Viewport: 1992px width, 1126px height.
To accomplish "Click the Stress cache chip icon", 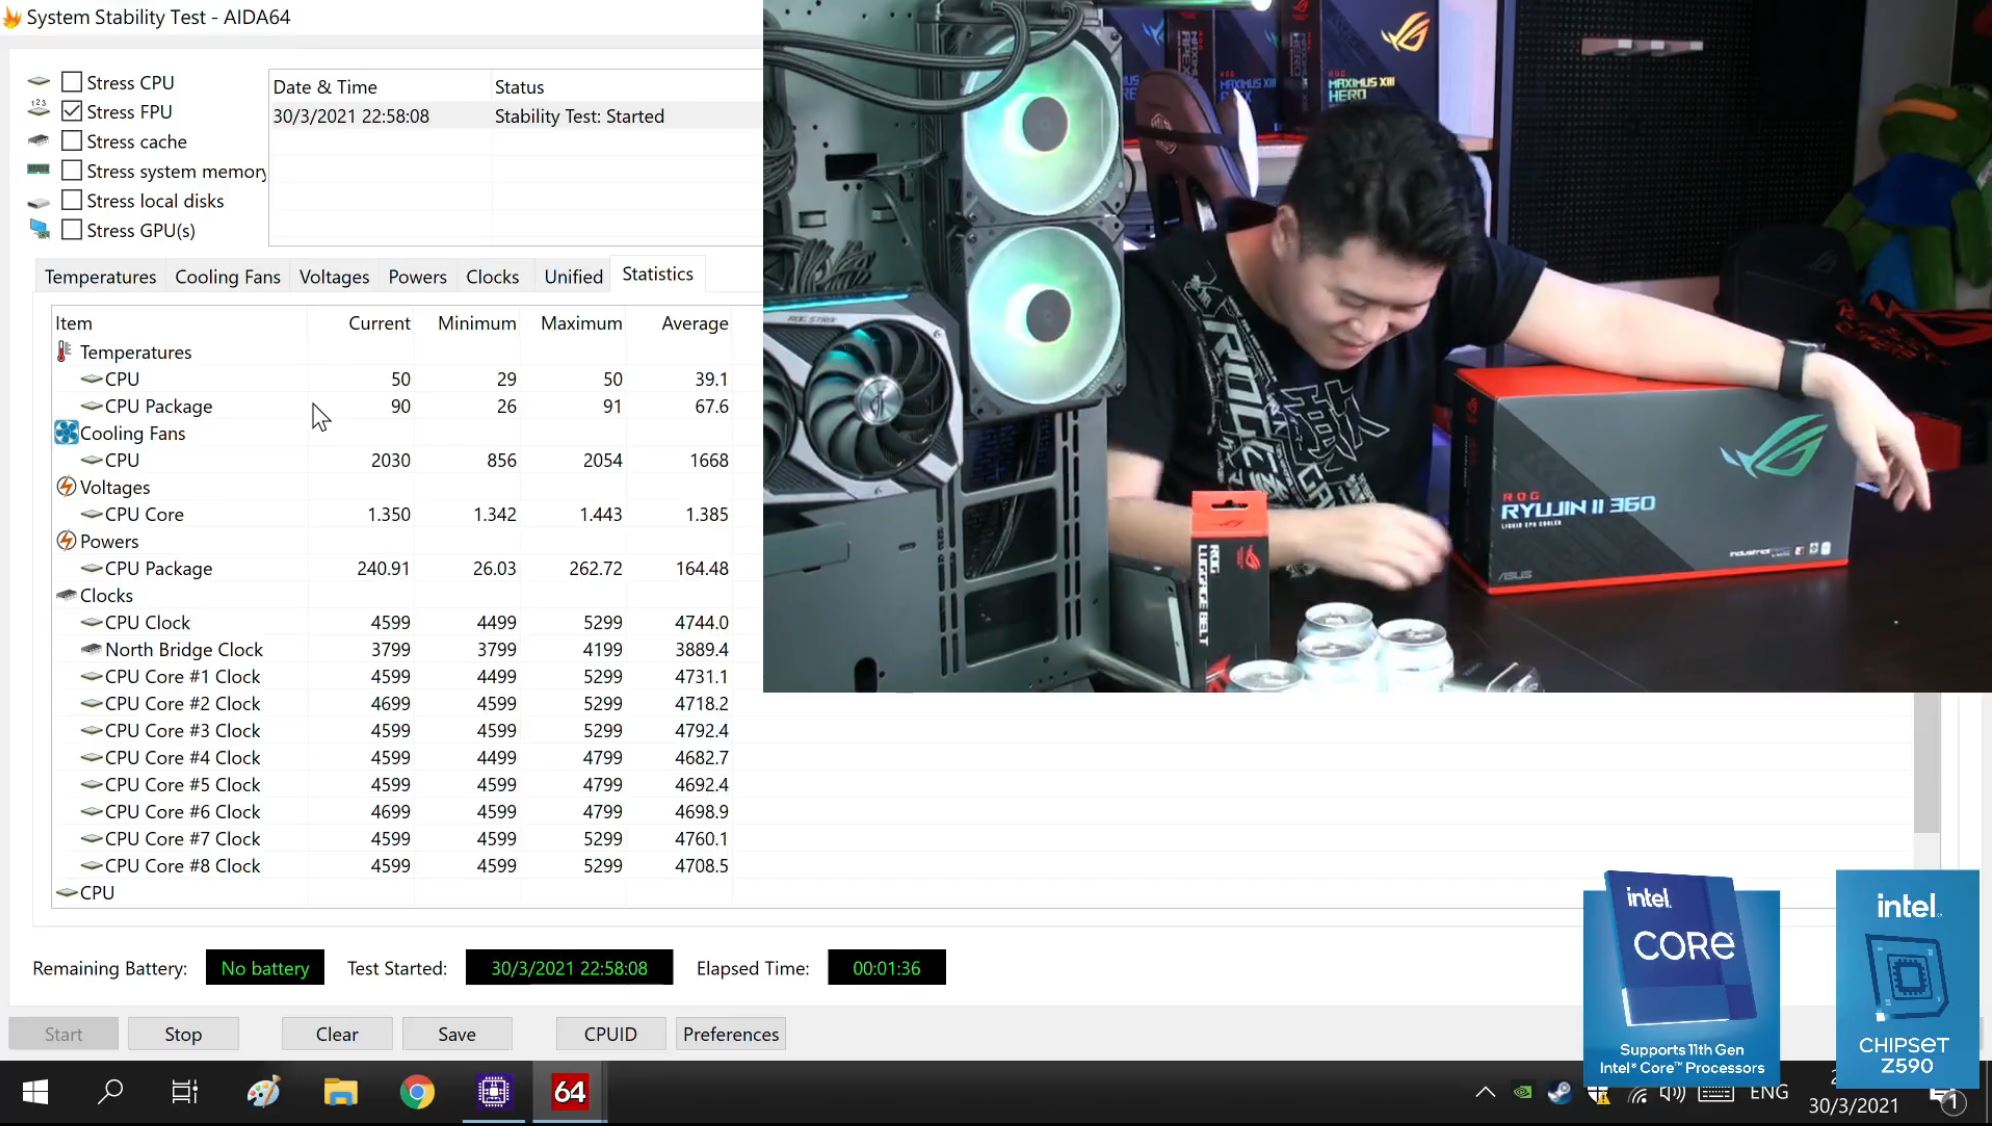I will tap(39, 140).
